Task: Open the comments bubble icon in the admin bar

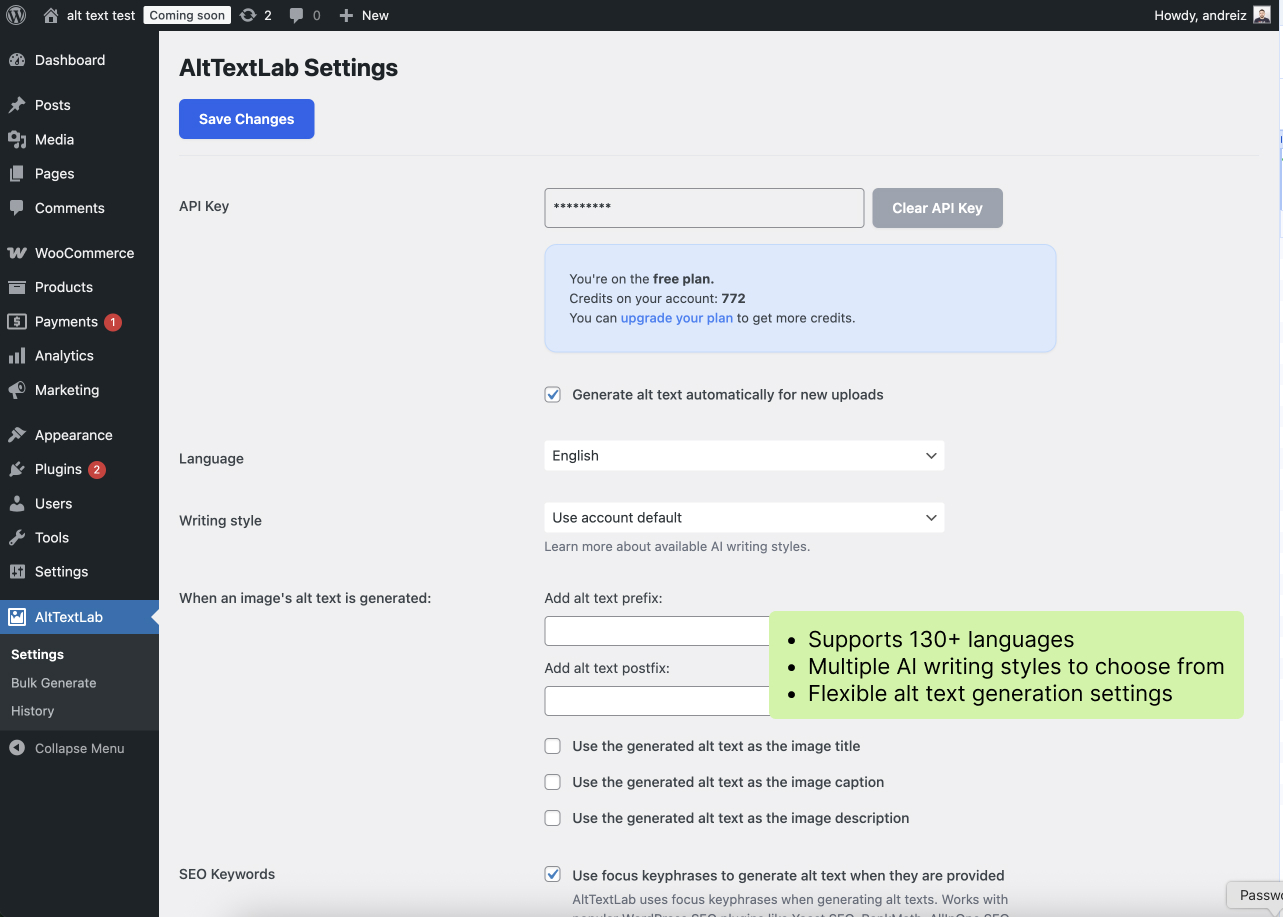Action: pyautogui.click(x=297, y=15)
